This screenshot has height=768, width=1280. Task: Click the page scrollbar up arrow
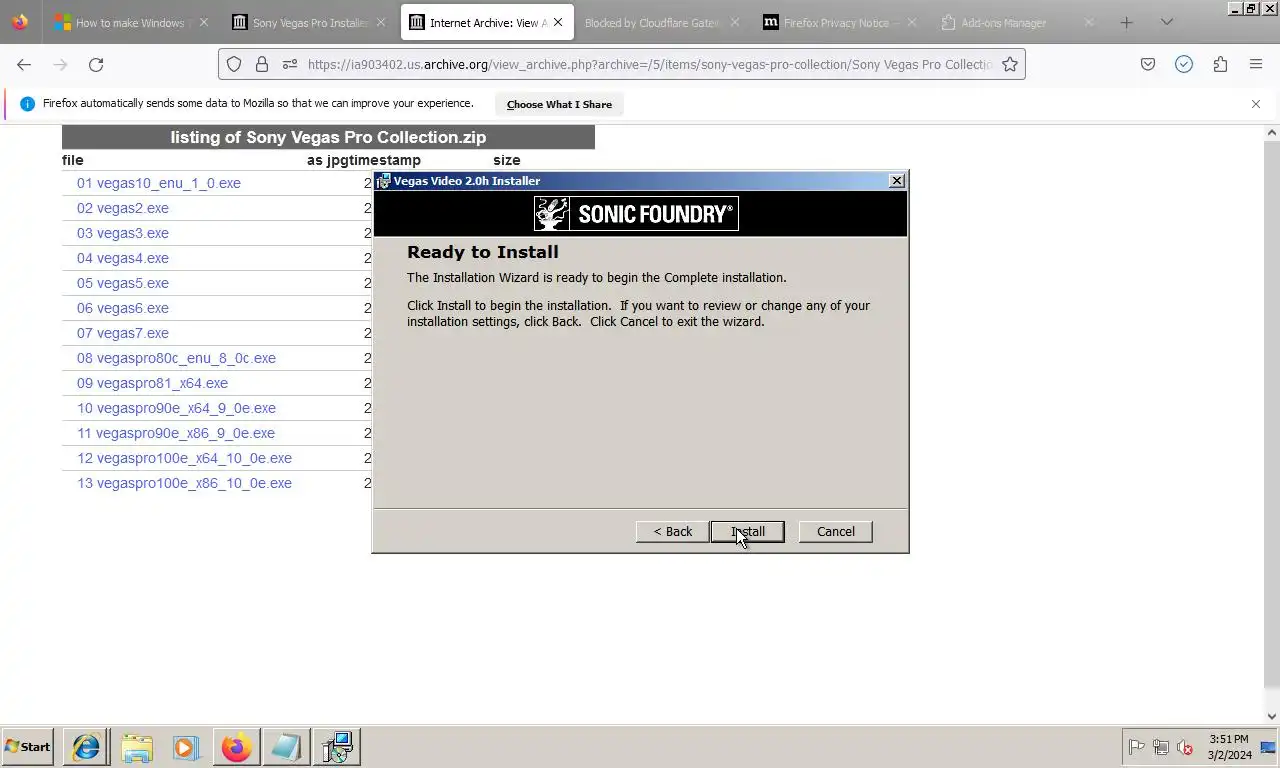tap(1272, 132)
